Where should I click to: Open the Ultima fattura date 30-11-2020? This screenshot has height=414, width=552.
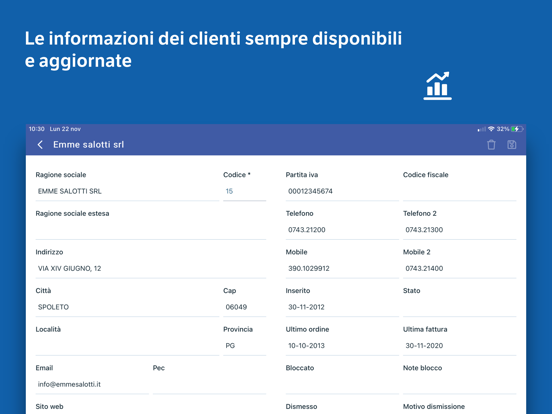pos(459,346)
